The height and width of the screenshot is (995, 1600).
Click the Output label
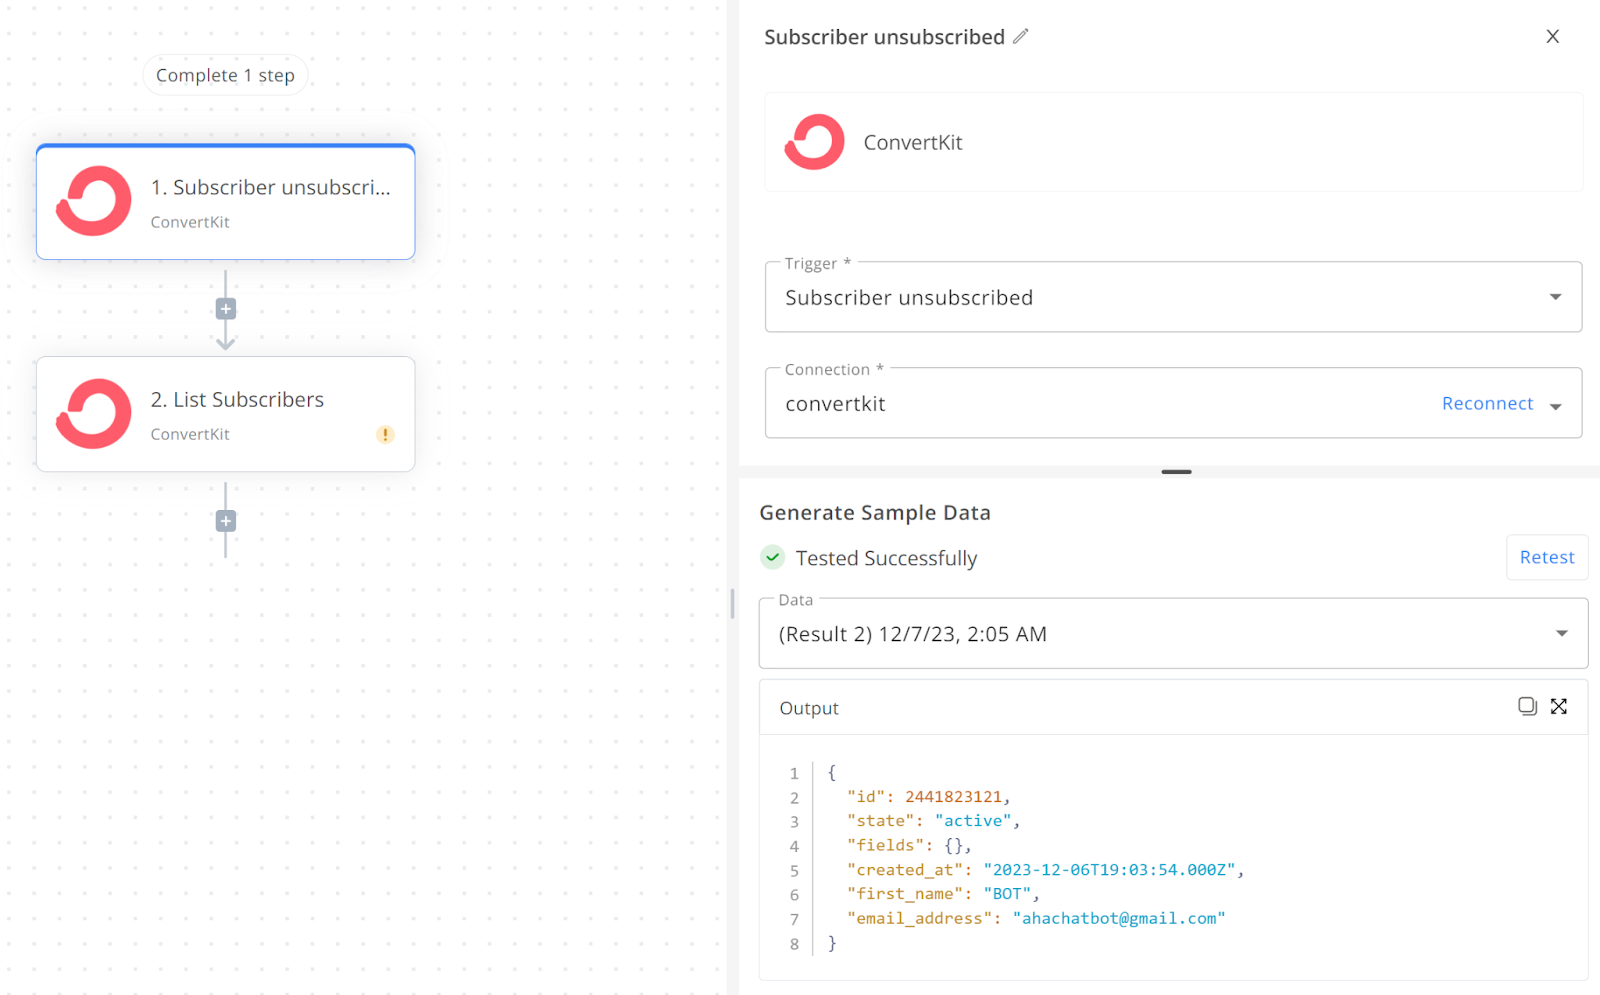pos(809,708)
